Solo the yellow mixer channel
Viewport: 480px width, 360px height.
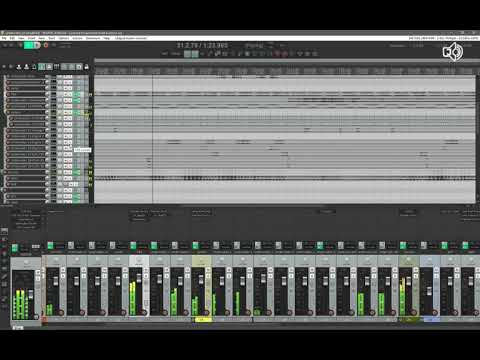point(208,276)
